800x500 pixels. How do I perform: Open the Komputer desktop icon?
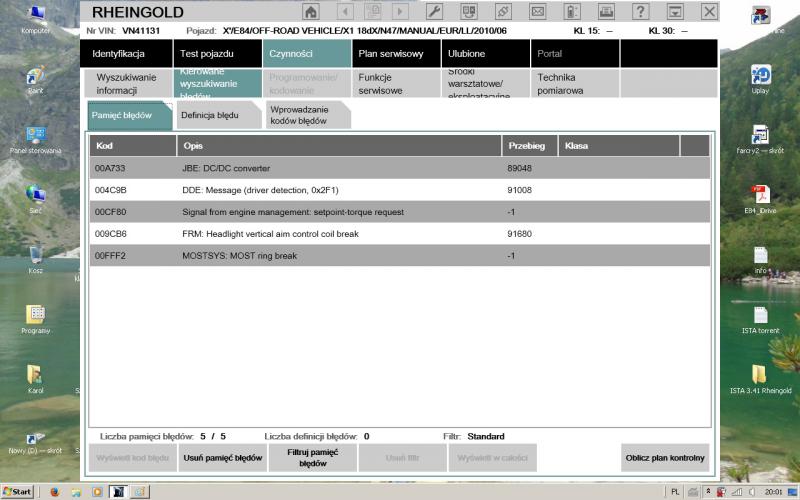click(36, 19)
